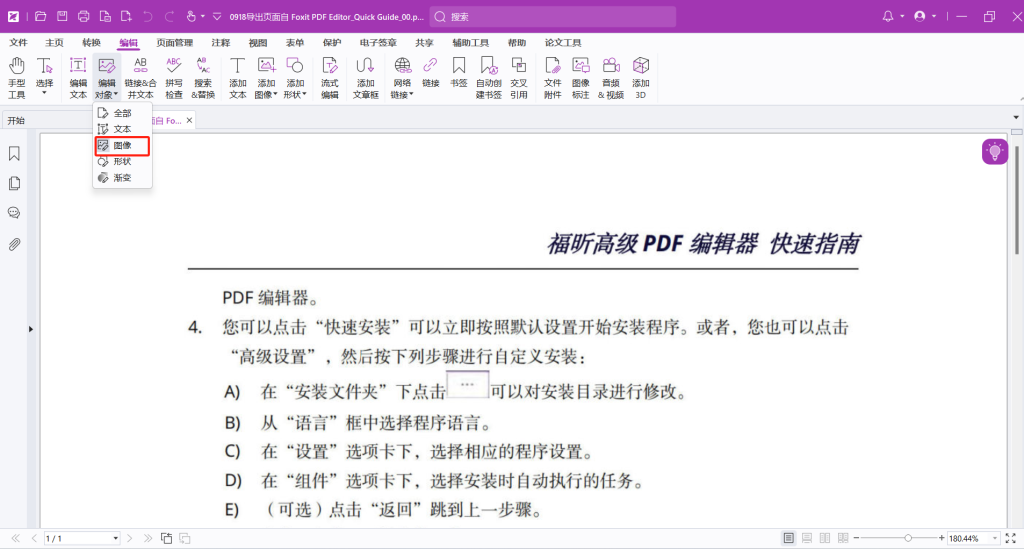Switch to the 表单 (Form) ribbon tab
1024x549 pixels.
point(295,42)
